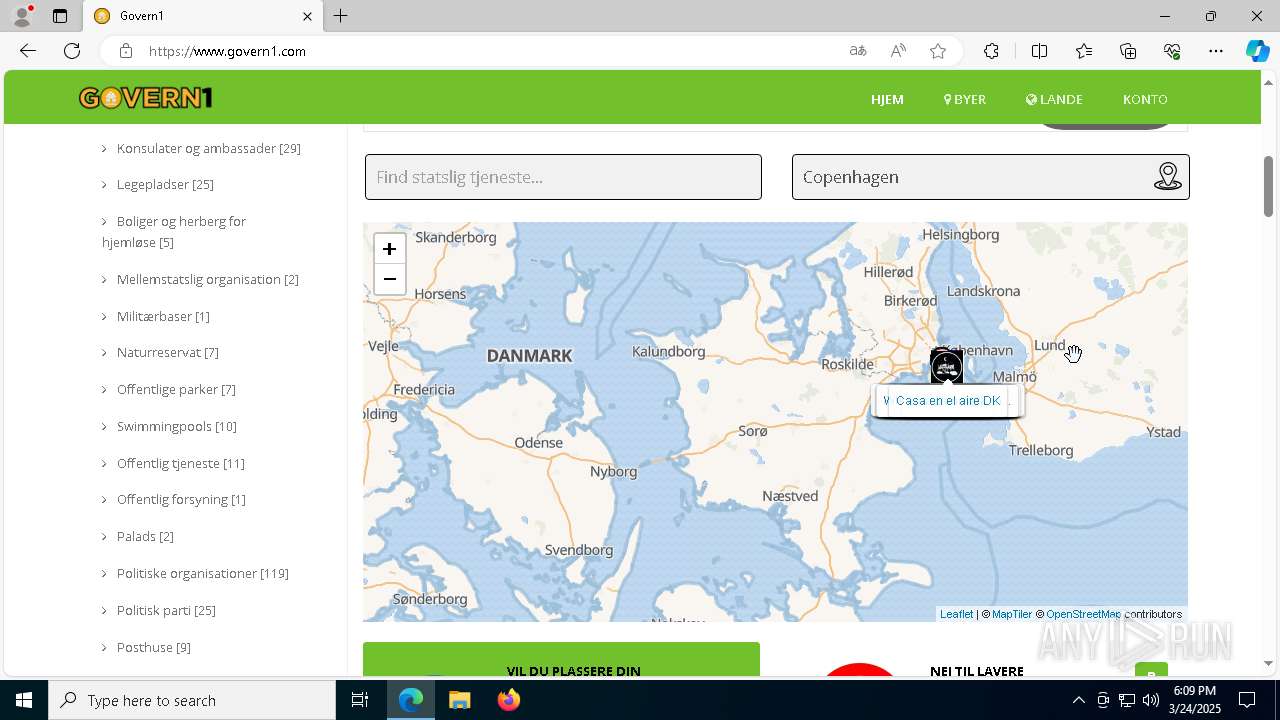The width and height of the screenshot is (1280, 720).
Task: Open the Collections icon
Action: tap(1128, 51)
